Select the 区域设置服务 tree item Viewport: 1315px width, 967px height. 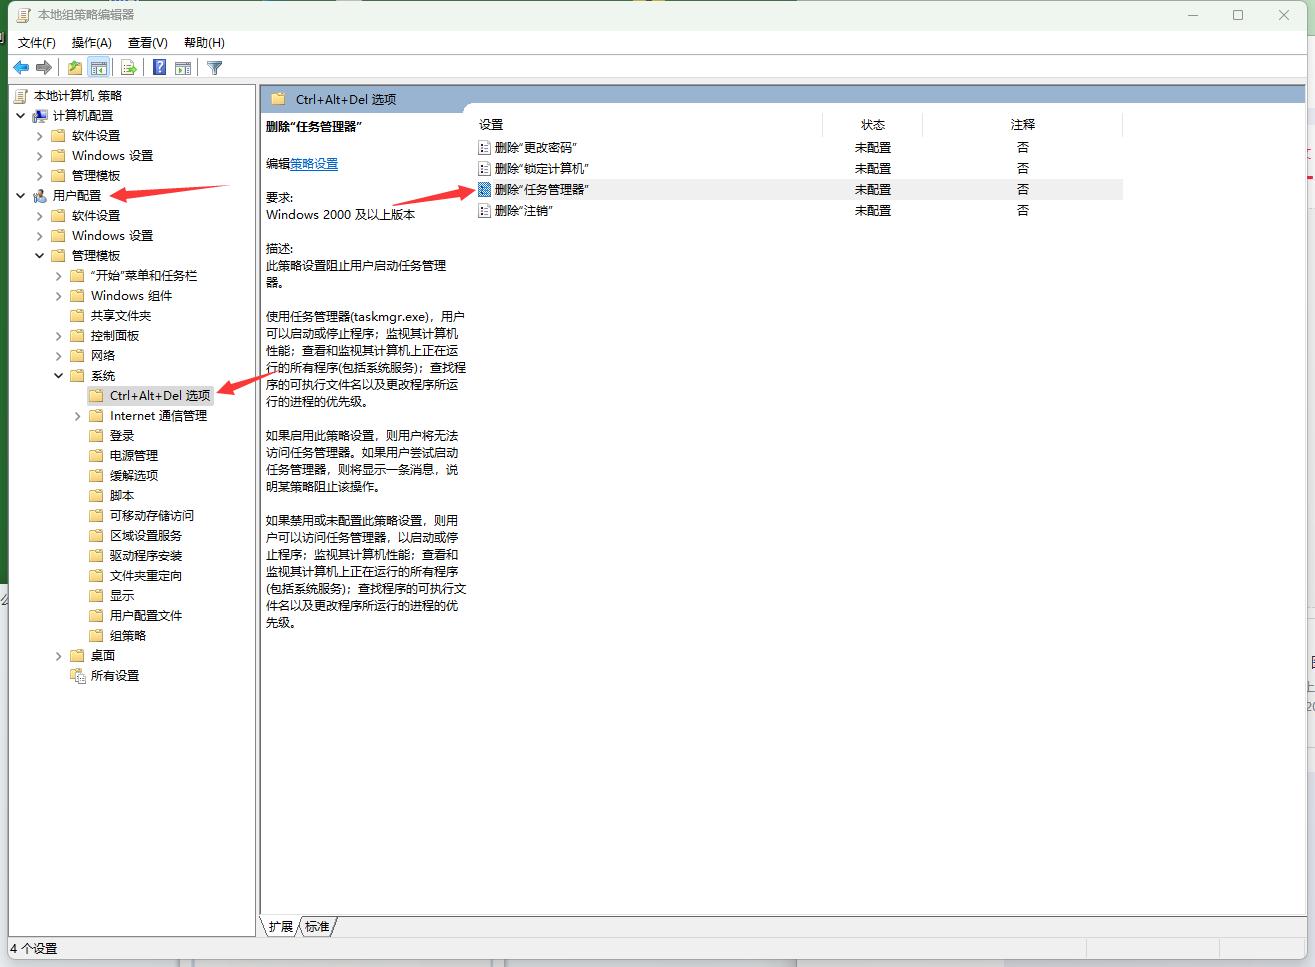[x=146, y=536]
